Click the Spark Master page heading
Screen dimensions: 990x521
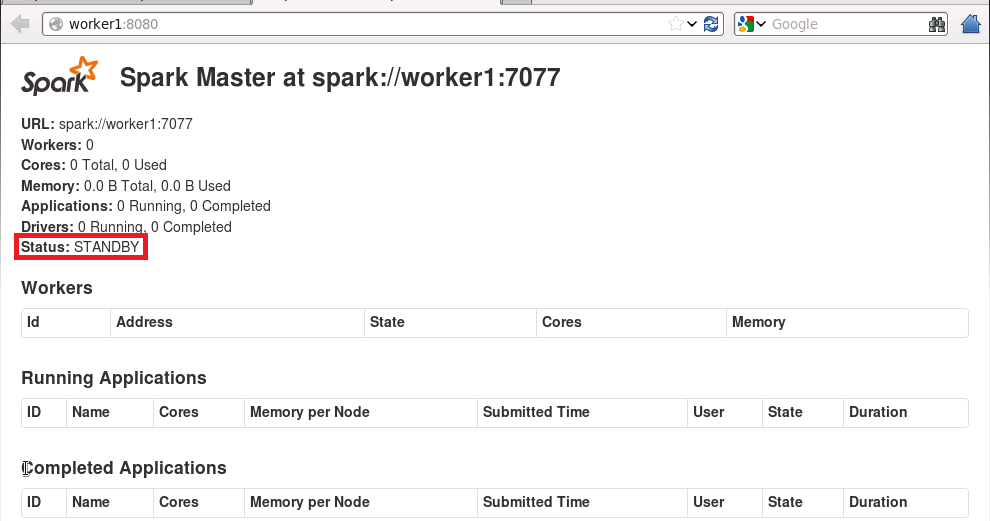tap(340, 77)
